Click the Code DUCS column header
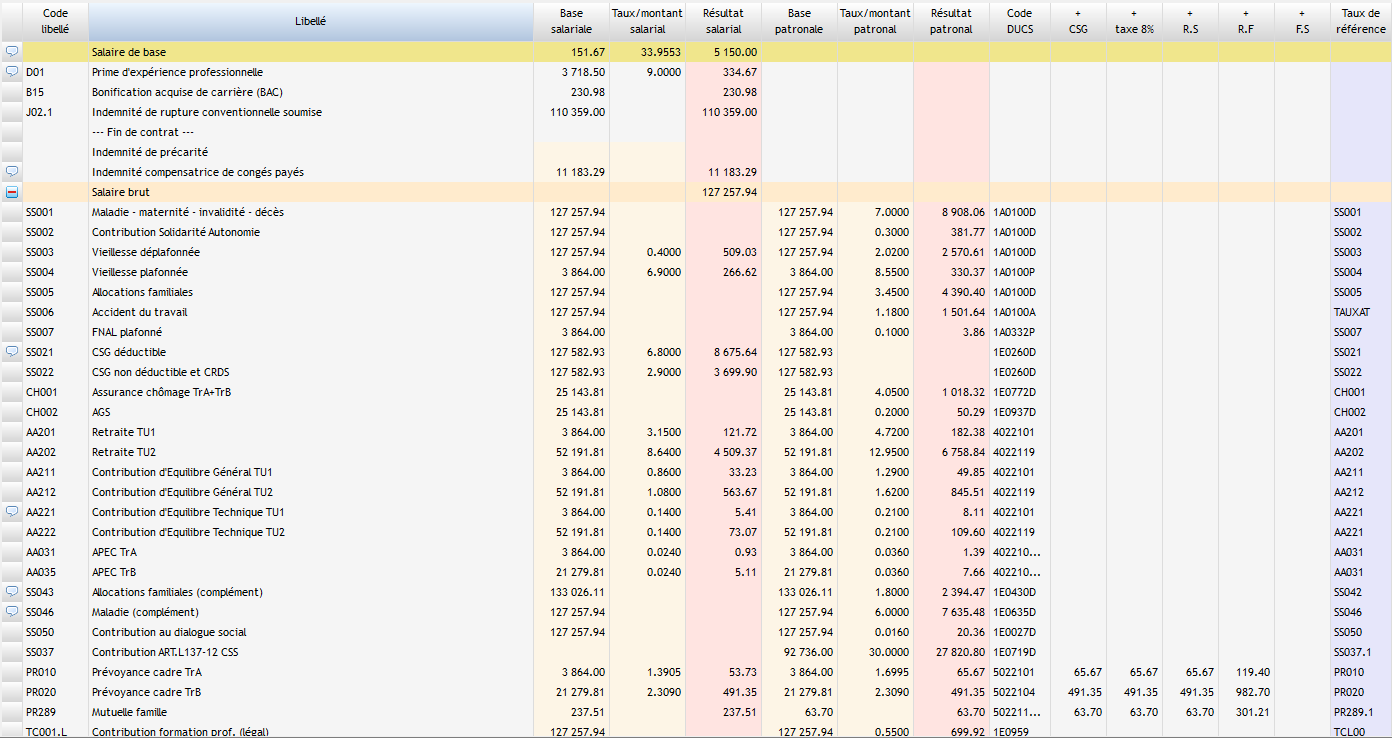Screen dimensions: 1392x738 (x=1019, y=21)
